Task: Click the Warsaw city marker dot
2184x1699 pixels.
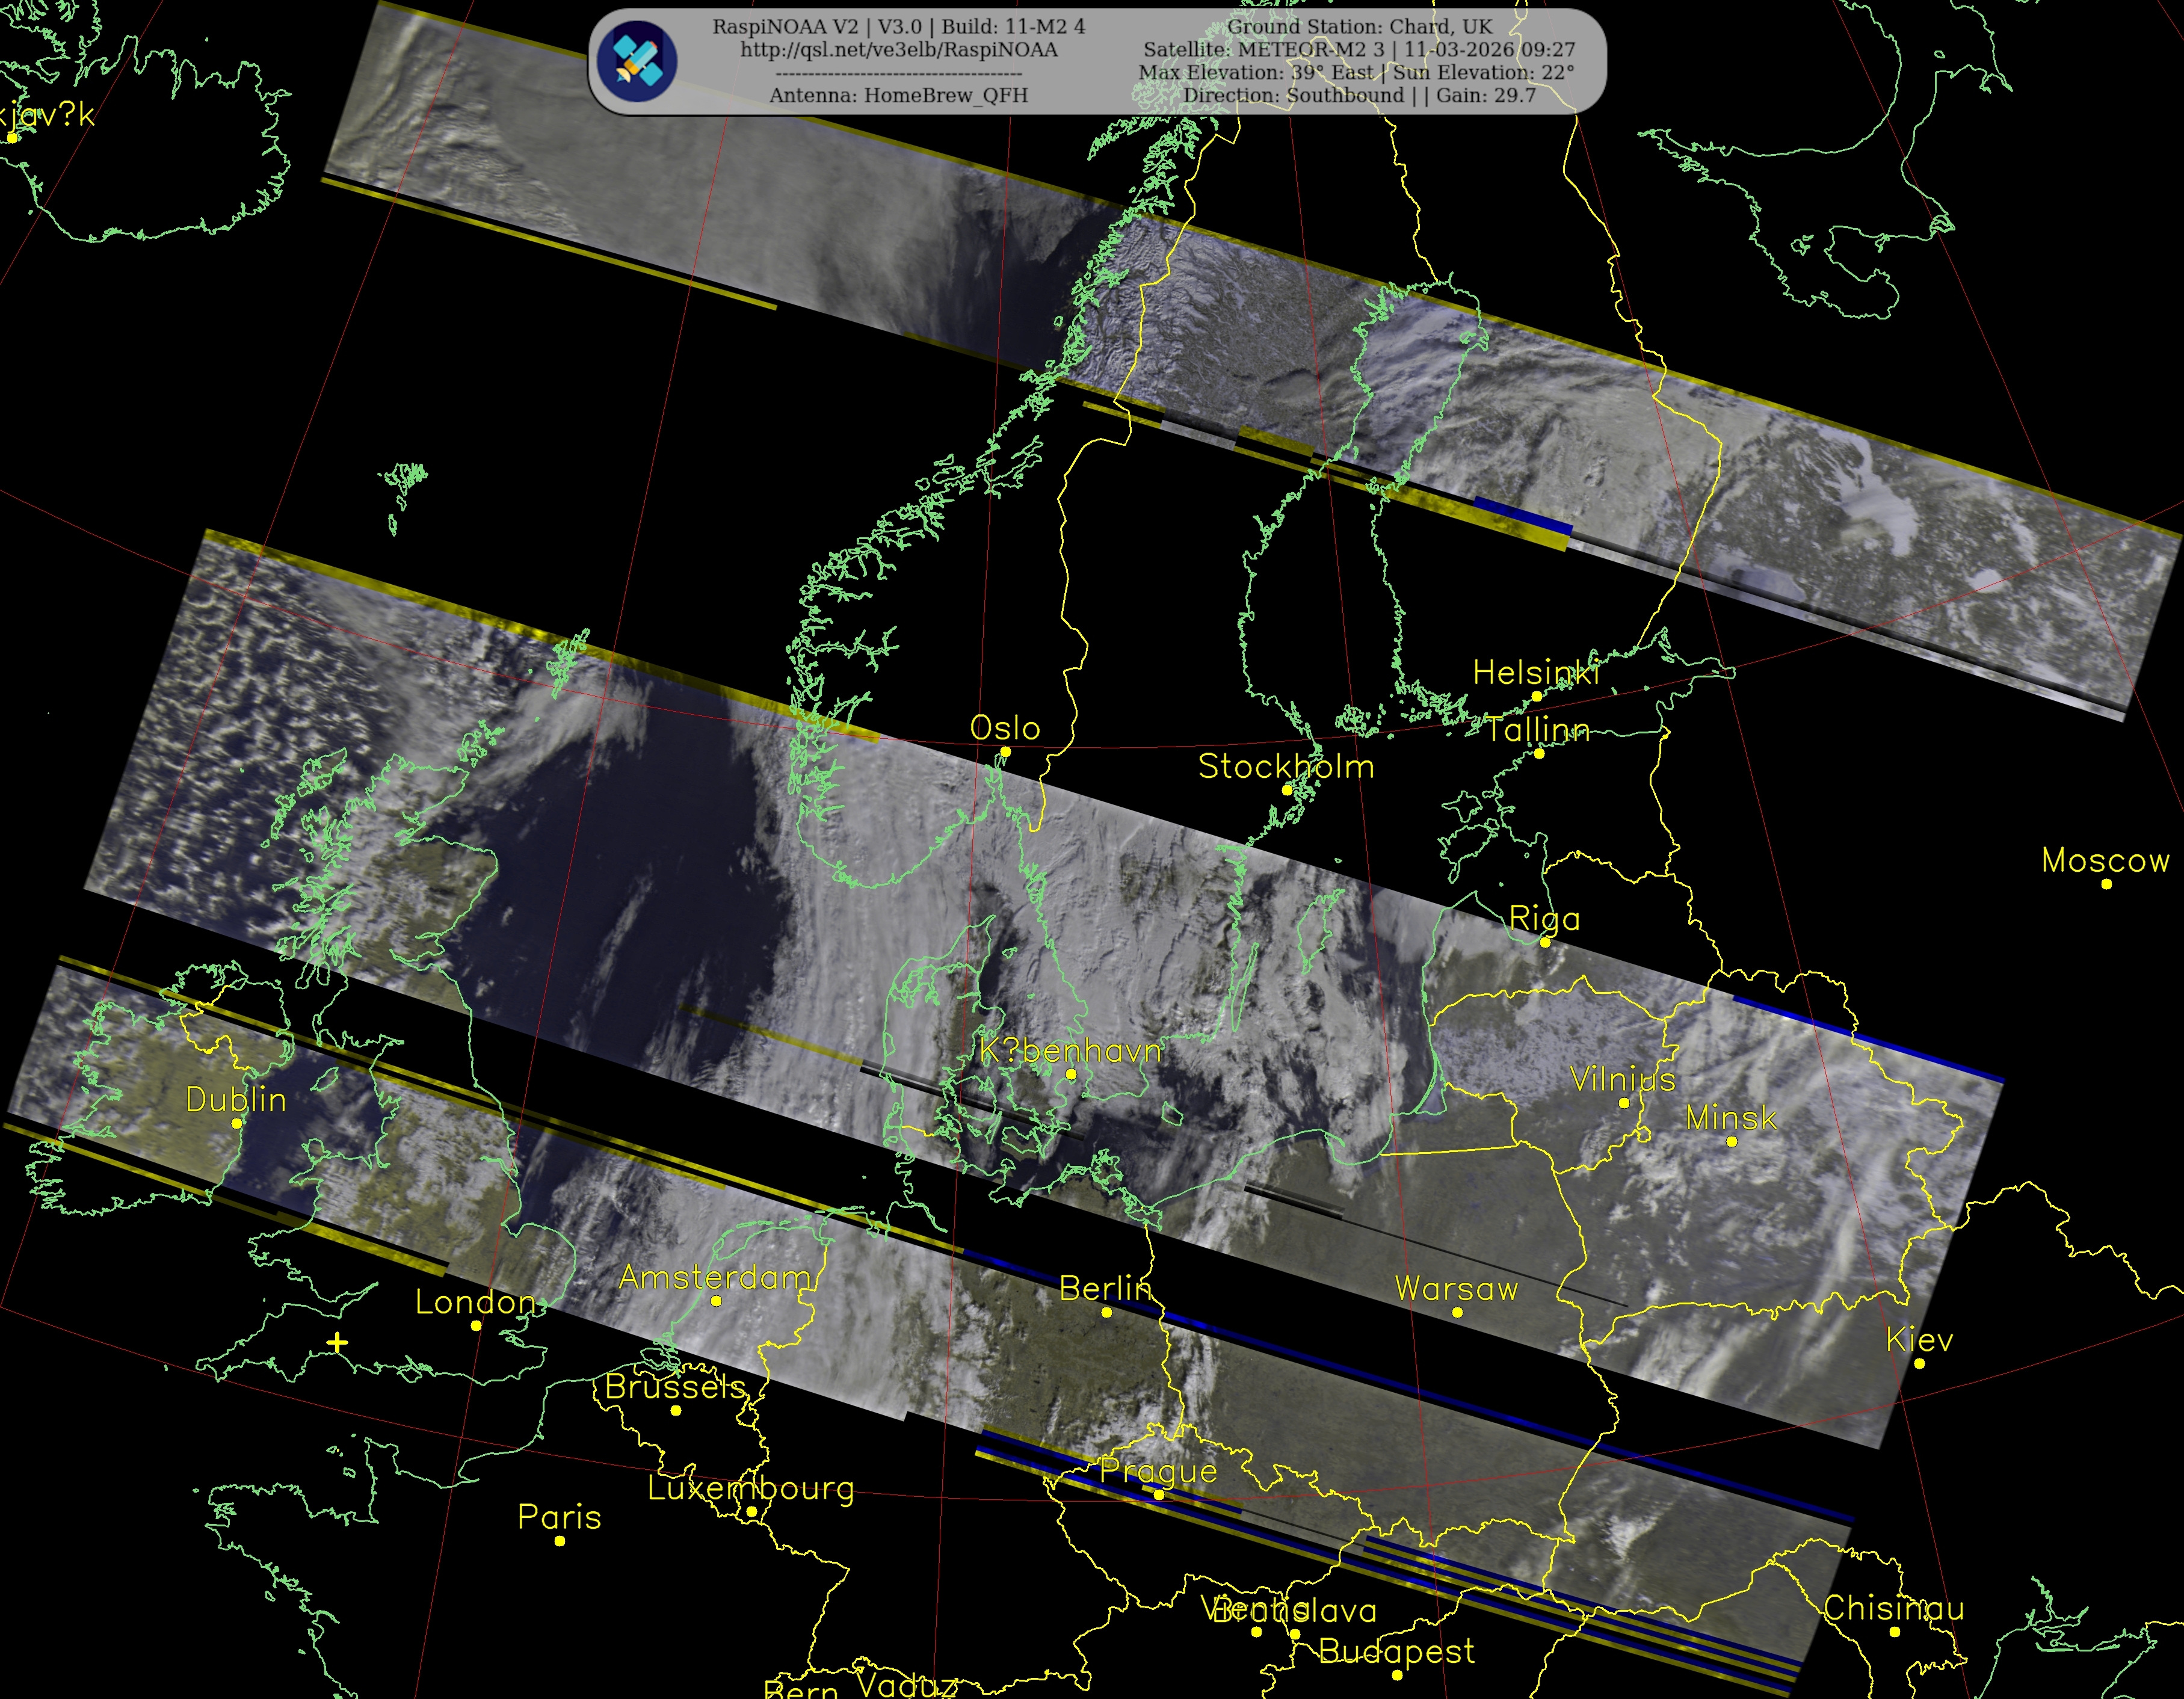Action: coord(1457,1312)
